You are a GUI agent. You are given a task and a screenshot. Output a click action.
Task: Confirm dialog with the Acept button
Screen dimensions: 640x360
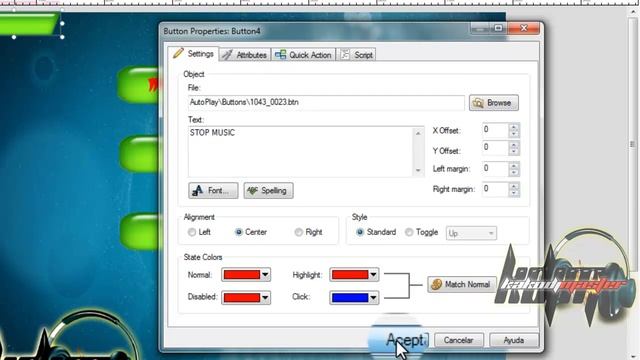point(405,340)
